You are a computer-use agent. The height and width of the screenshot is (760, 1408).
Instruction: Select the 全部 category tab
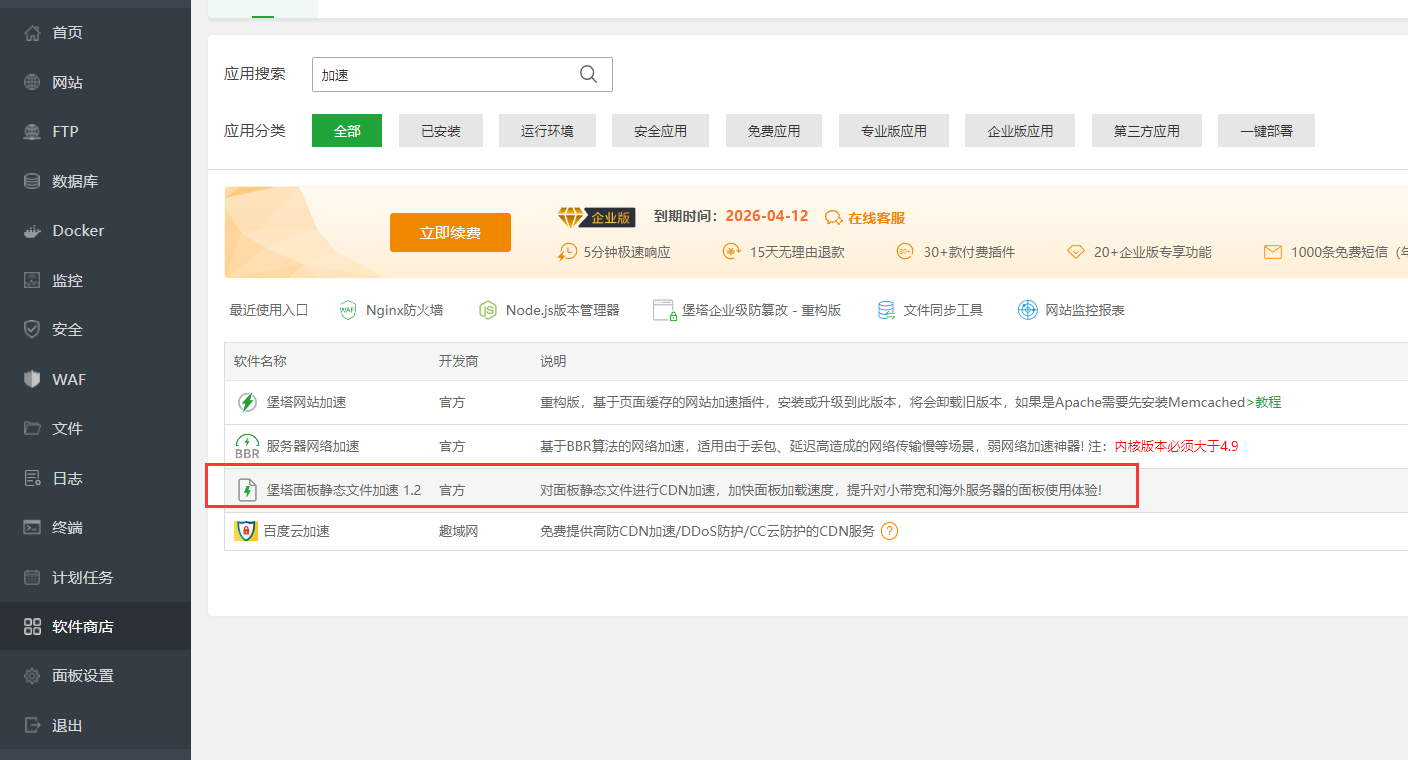347,131
